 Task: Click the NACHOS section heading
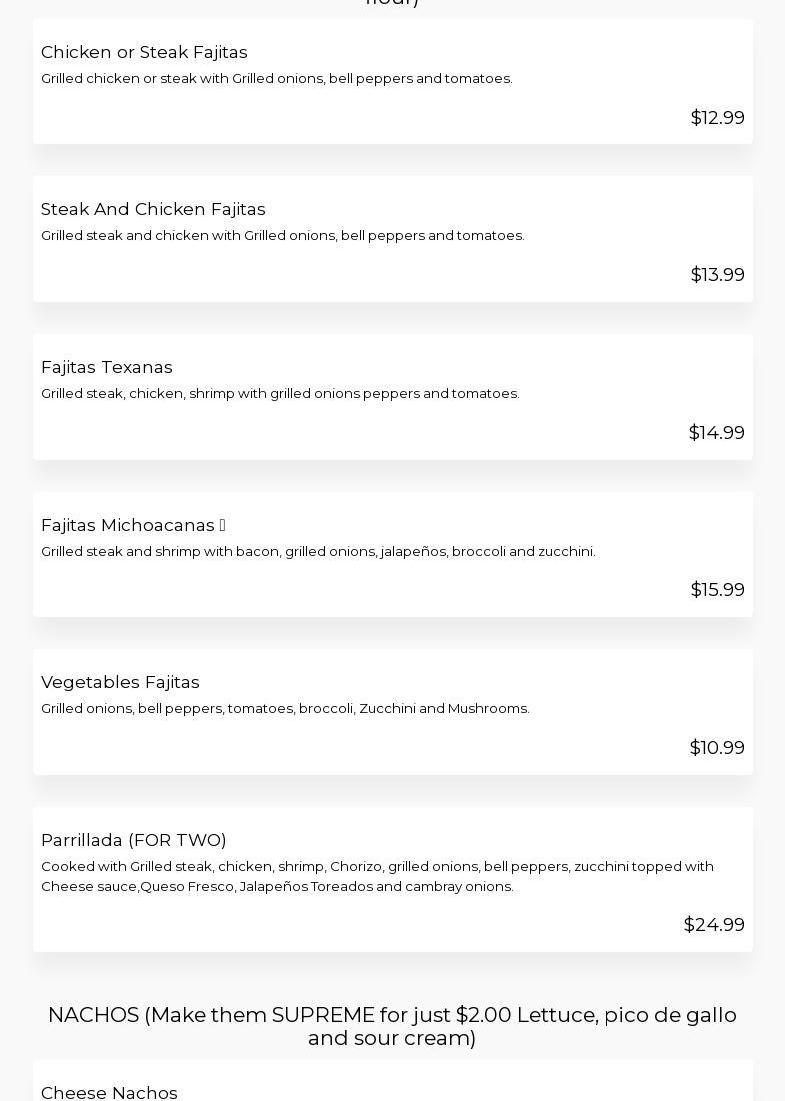[x=392, y=1026]
